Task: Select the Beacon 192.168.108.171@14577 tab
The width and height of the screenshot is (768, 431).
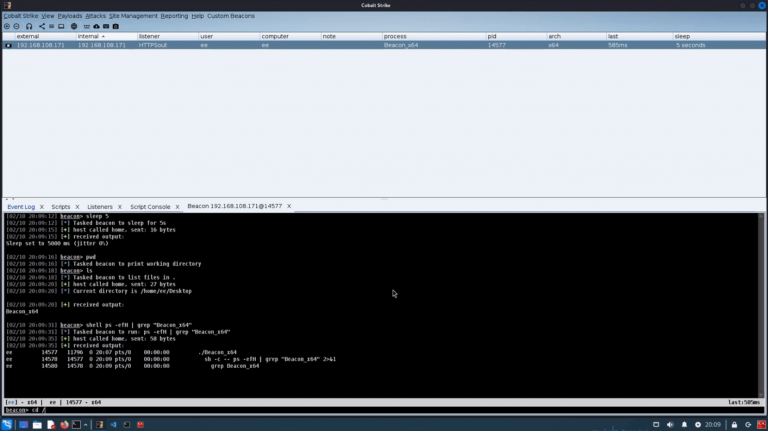Action: click(235, 206)
